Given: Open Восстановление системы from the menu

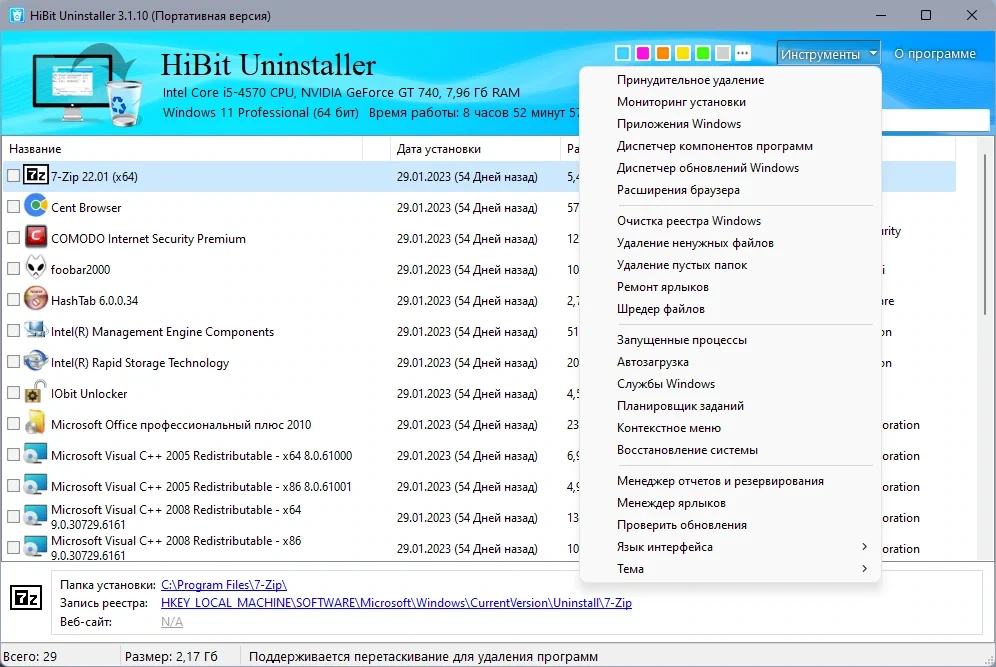Looking at the screenshot, I should click(x=687, y=450).
